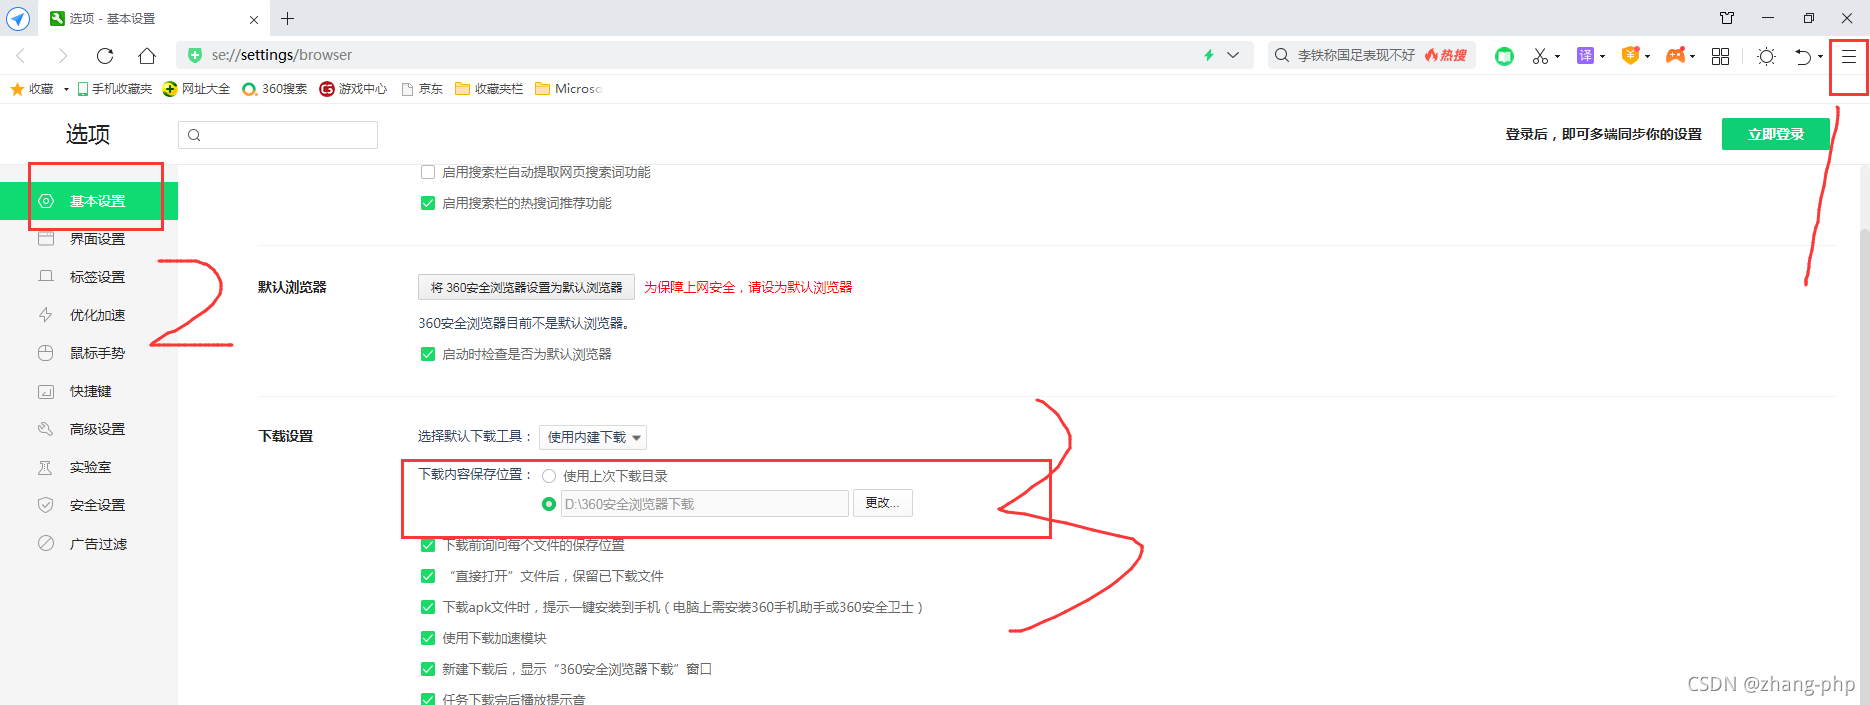The width and height of the screenshot is (1870, 705).
Task: Toggle 启用搜索栏的热搜词推荐功能 checkbox
Action: coord(428,203)
